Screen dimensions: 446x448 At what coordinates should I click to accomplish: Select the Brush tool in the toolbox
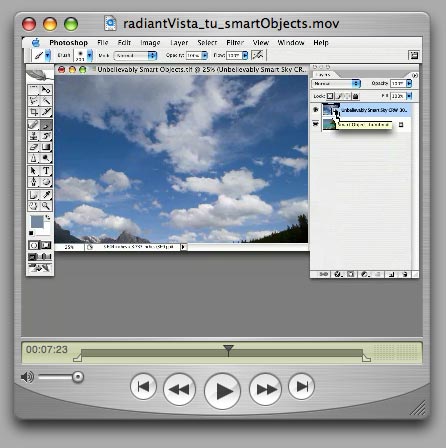pyautogui.click(x=46, y=125)
